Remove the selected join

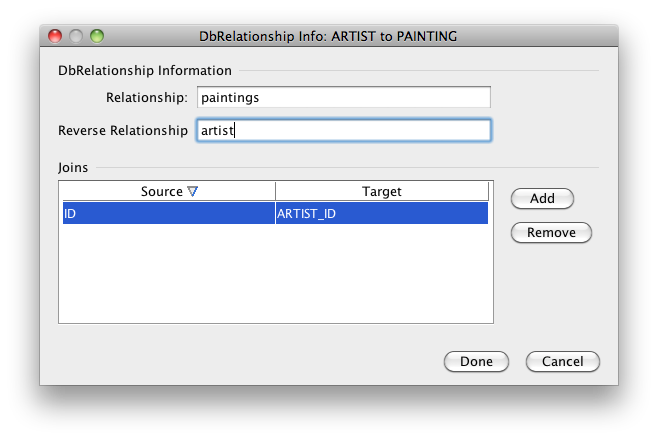[551, 233]
